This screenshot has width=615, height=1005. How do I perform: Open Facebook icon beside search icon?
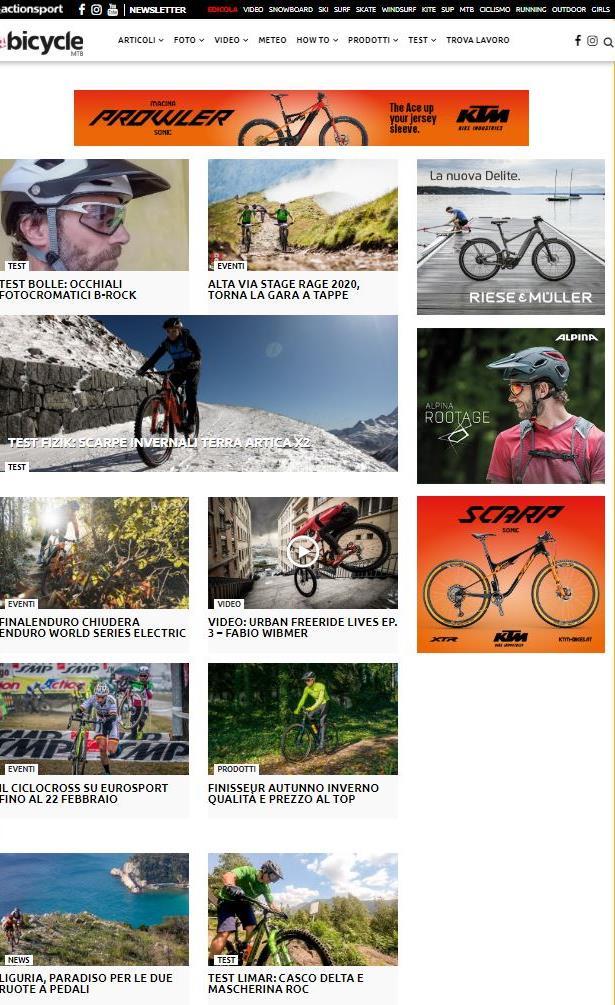pos(577,40)
